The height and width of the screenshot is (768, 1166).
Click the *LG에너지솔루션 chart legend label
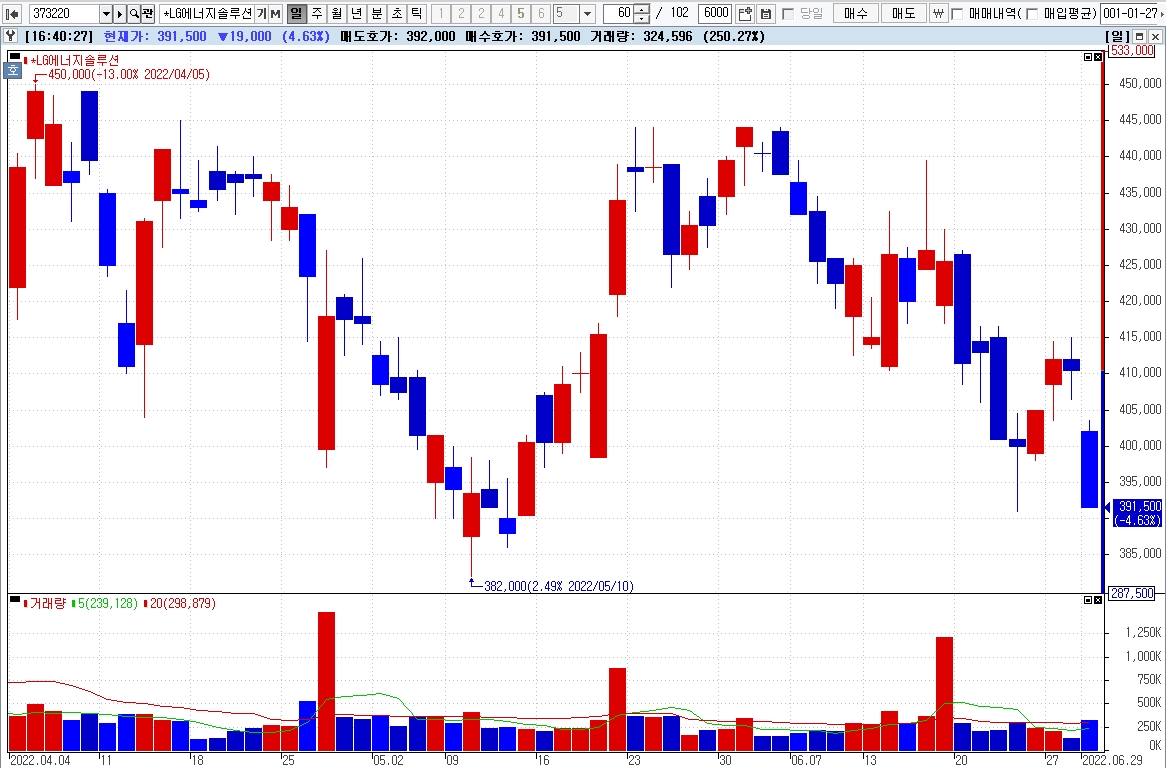(74, 60)
